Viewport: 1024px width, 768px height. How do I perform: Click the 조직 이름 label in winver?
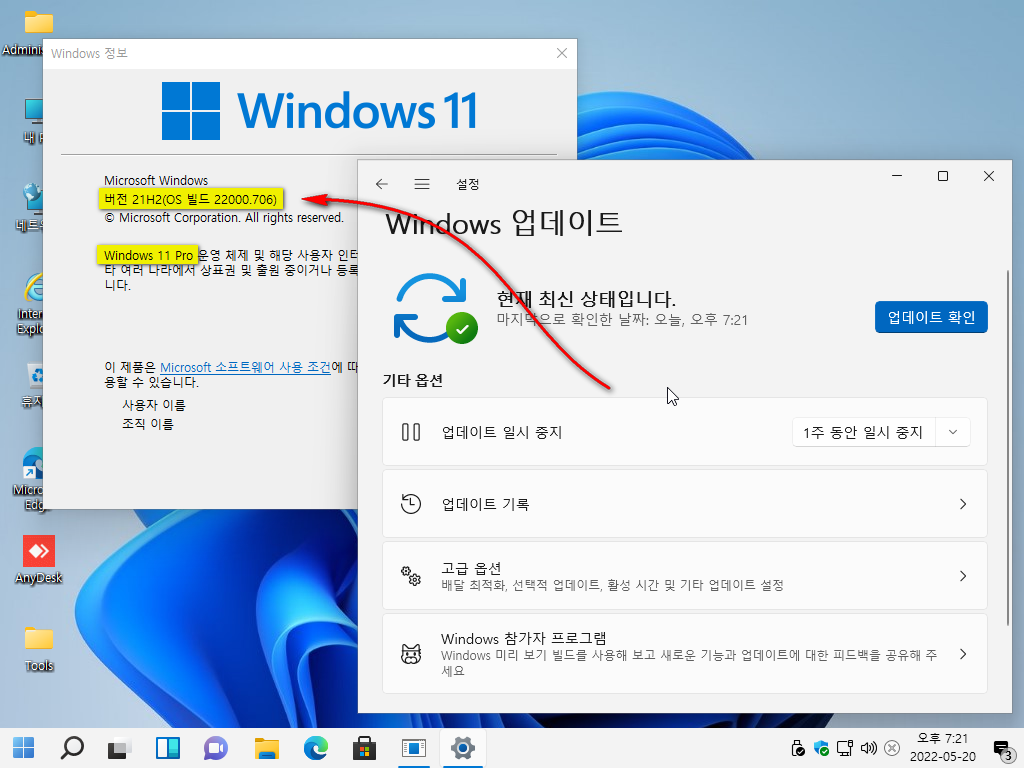(148, 424)
